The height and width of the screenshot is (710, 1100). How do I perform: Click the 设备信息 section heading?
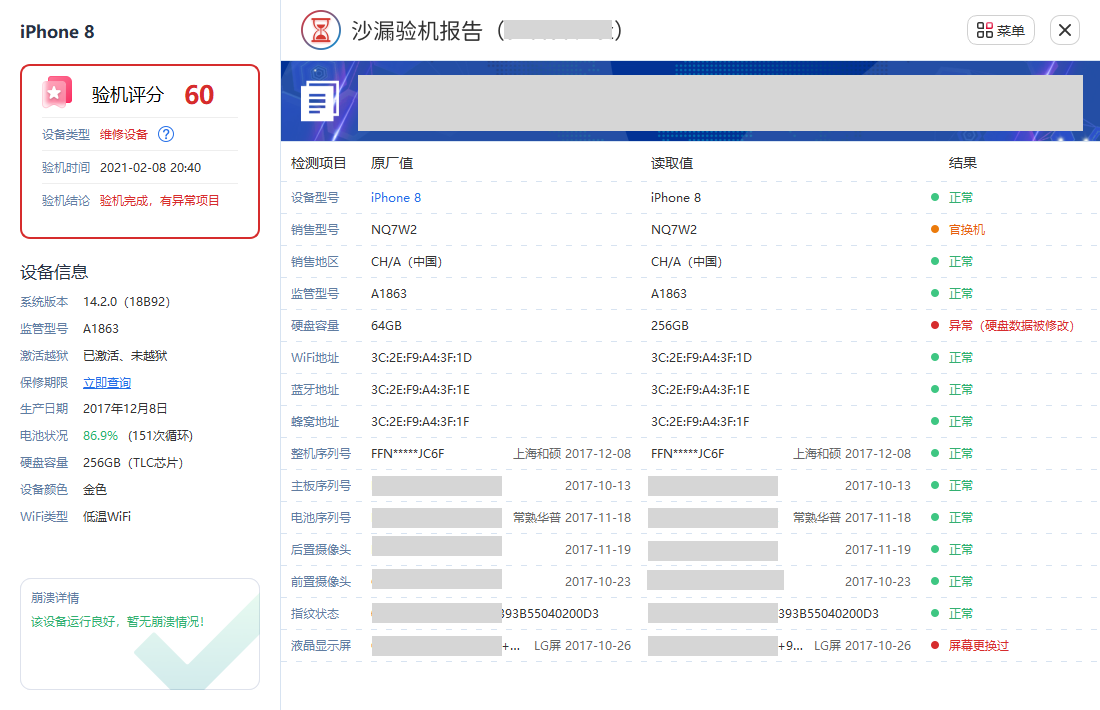(x=54, y=272)
